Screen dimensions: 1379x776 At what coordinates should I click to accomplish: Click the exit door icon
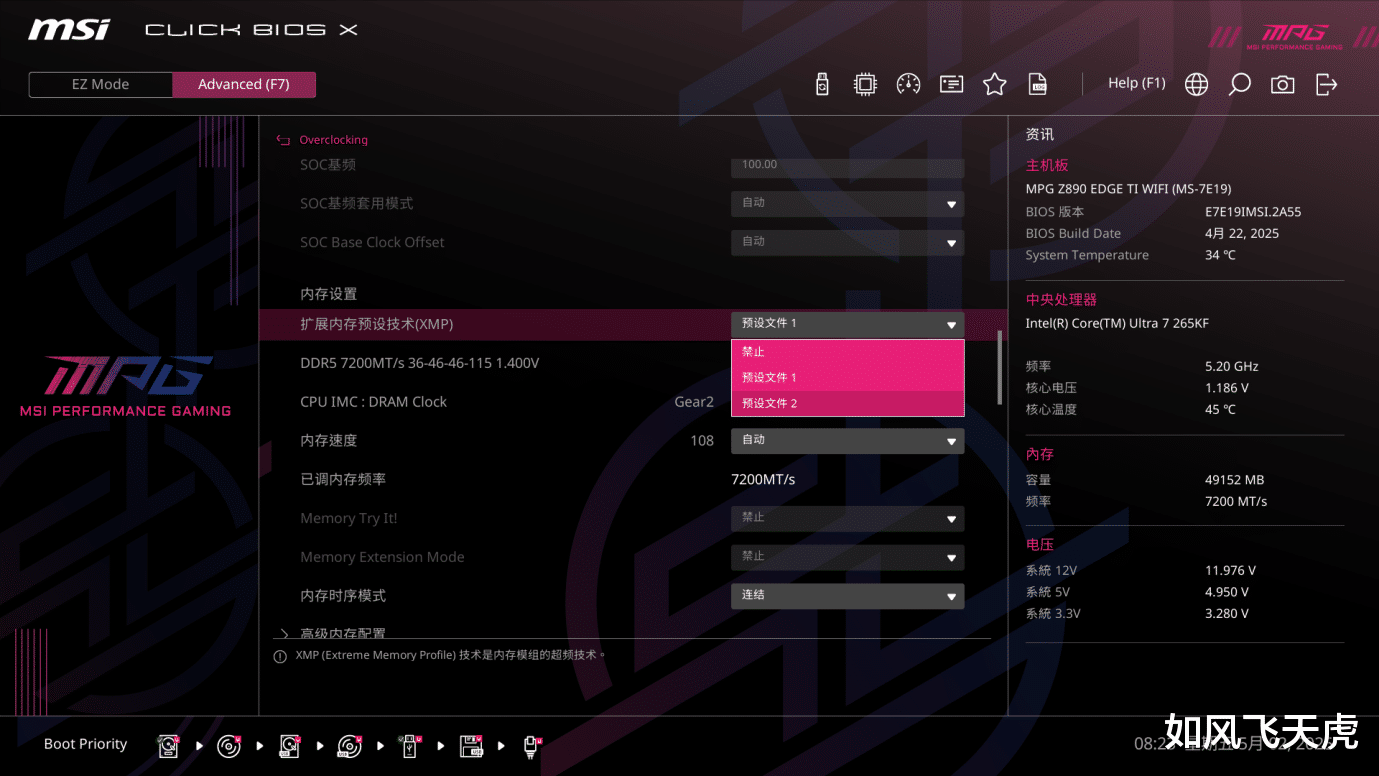[x=1326, y=84]
